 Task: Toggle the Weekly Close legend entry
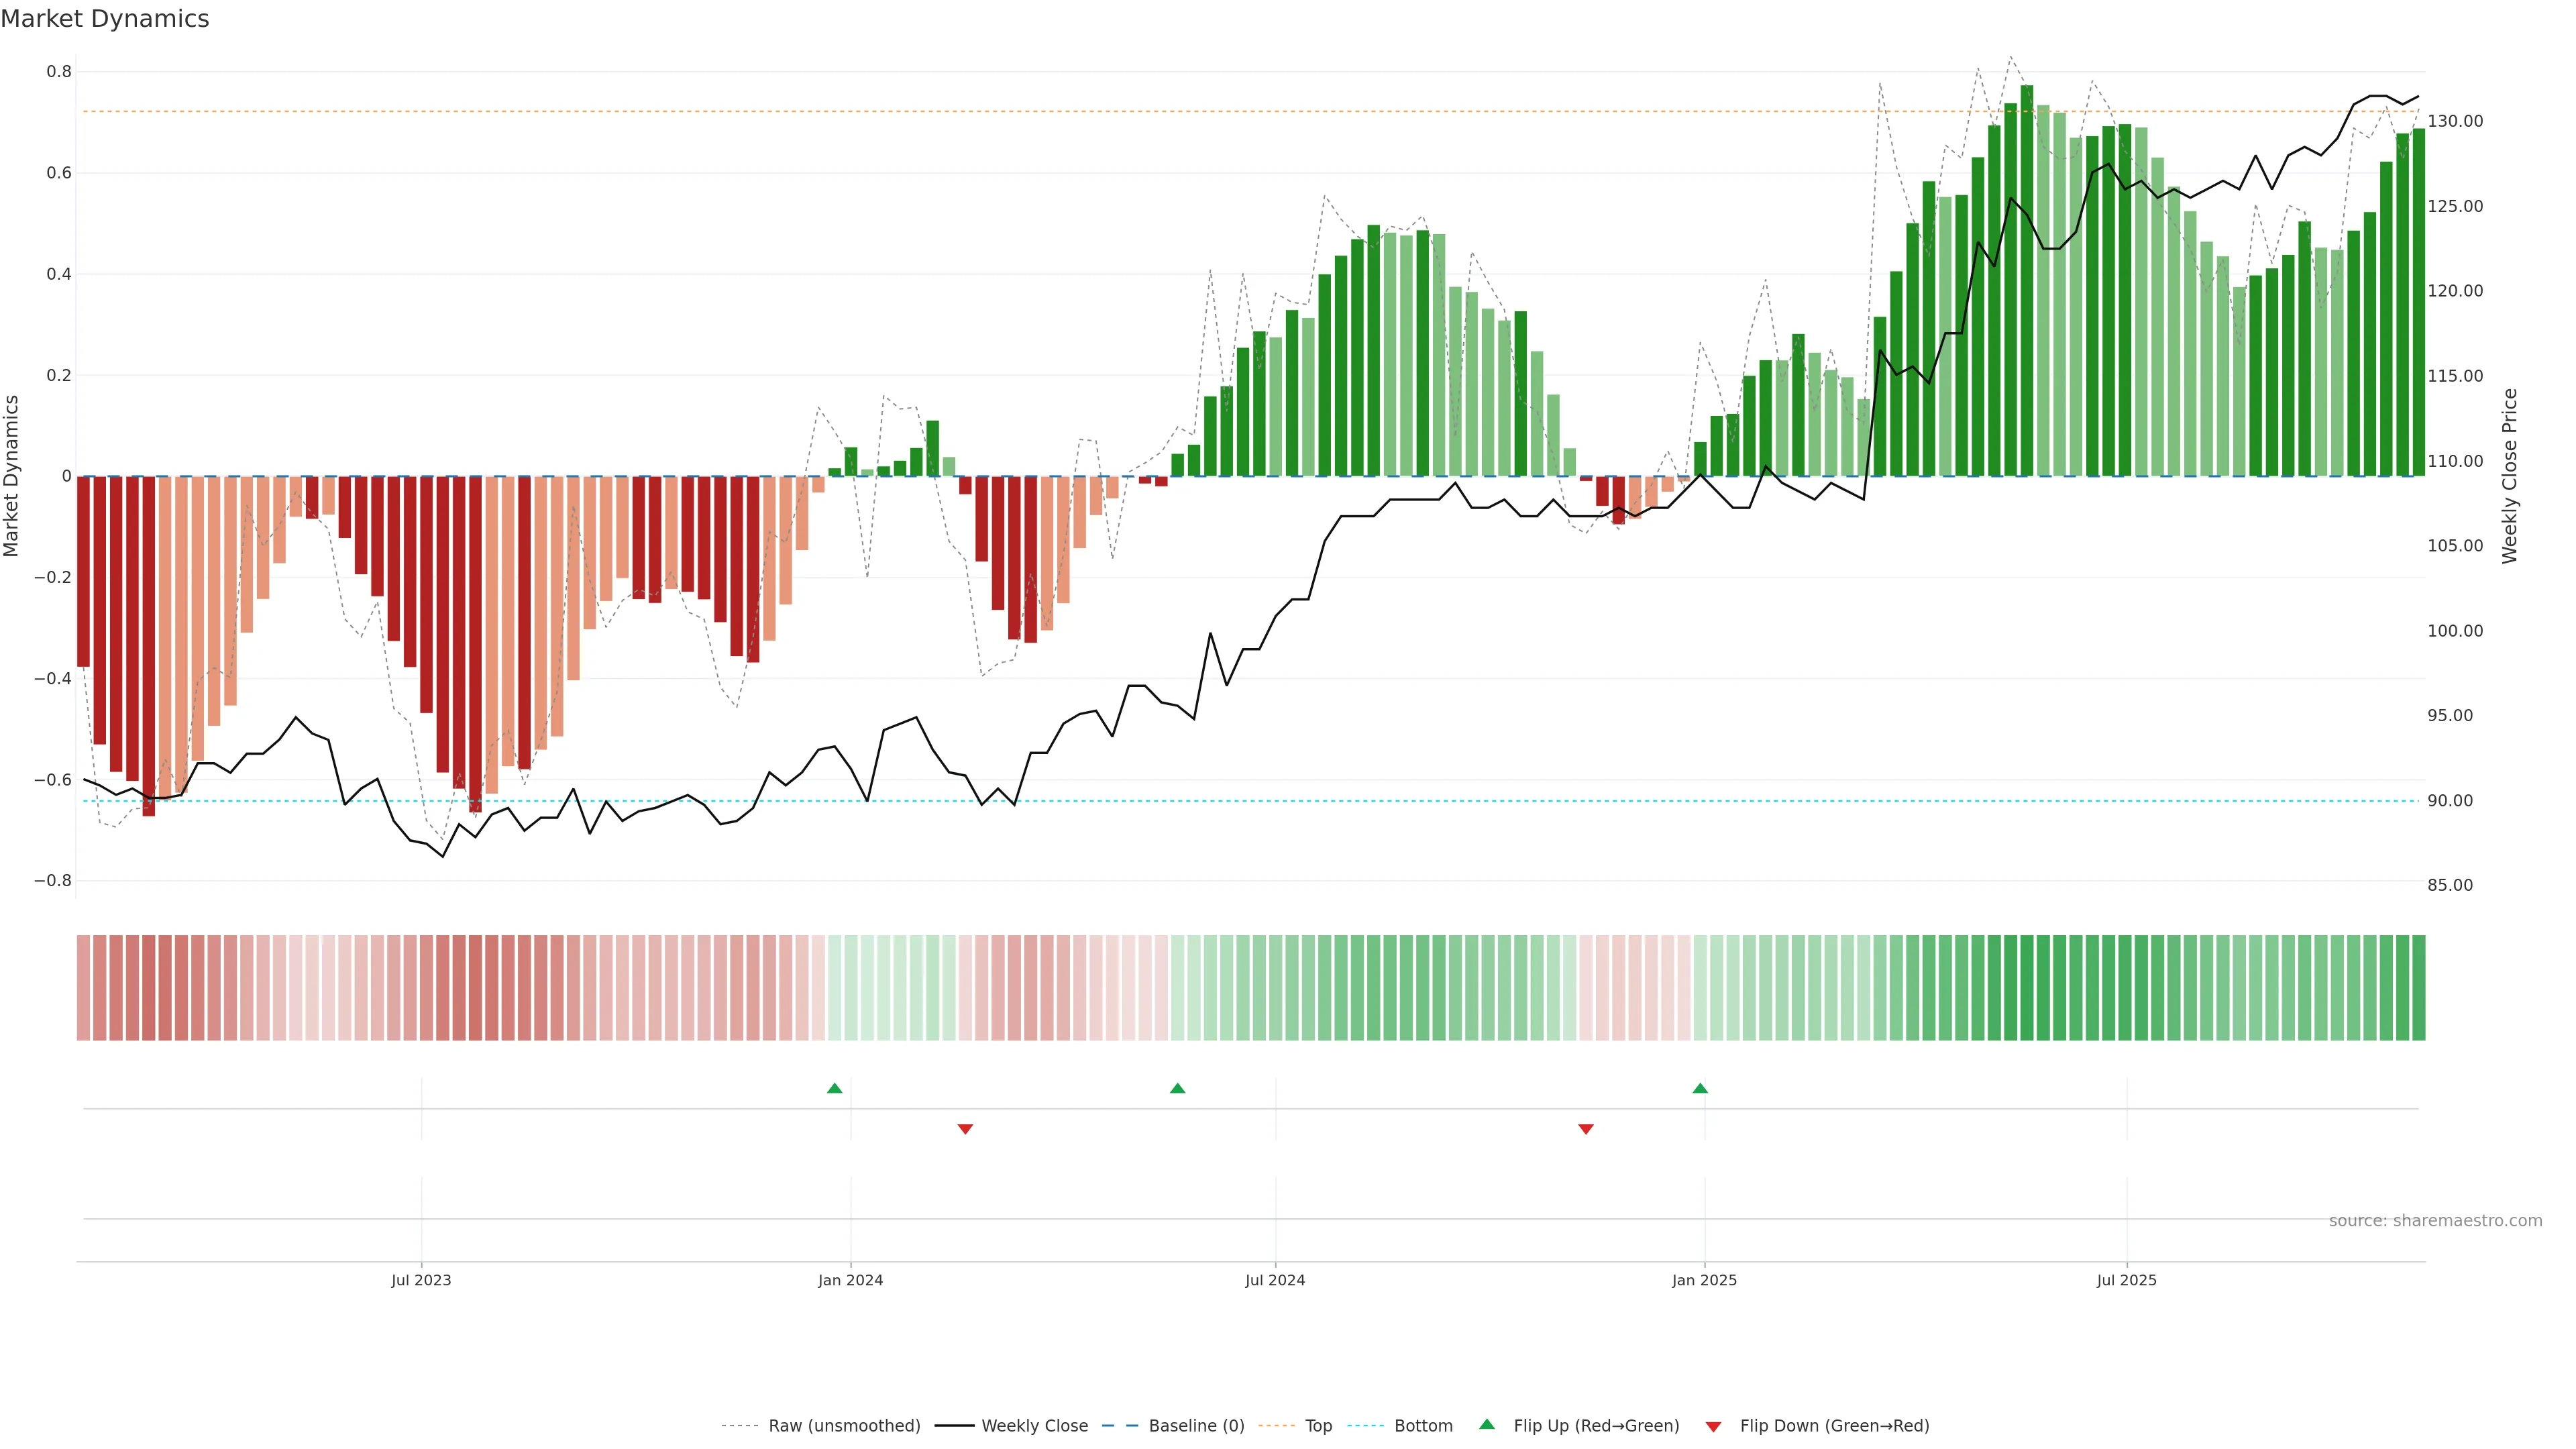(x=1034, y=1426)
